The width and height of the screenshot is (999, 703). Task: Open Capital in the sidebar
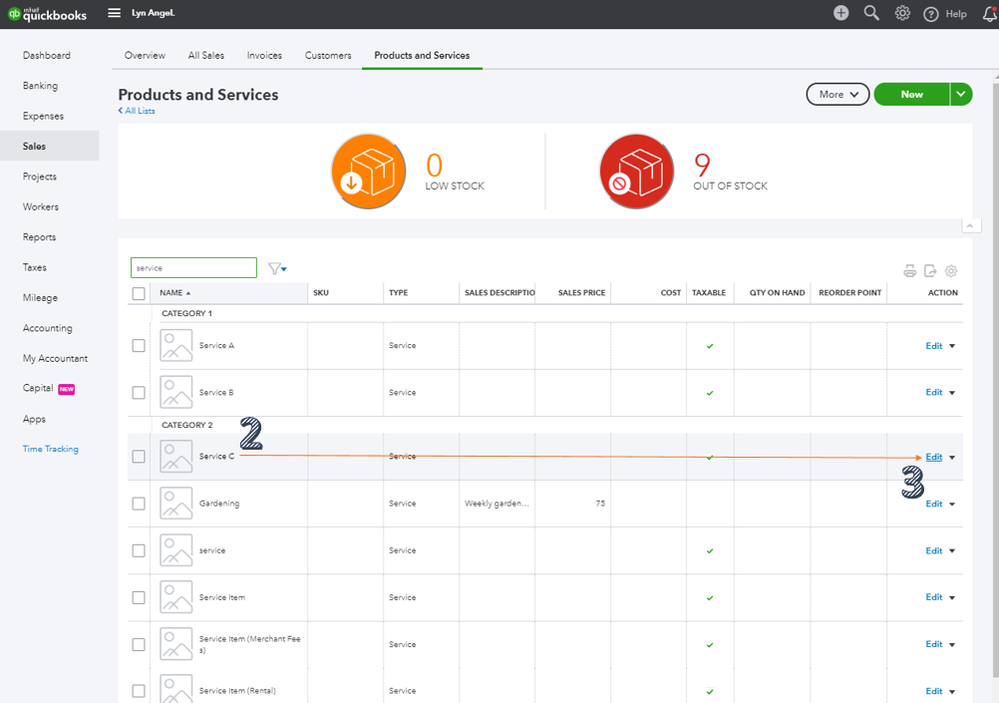click(x=38, y=388)
